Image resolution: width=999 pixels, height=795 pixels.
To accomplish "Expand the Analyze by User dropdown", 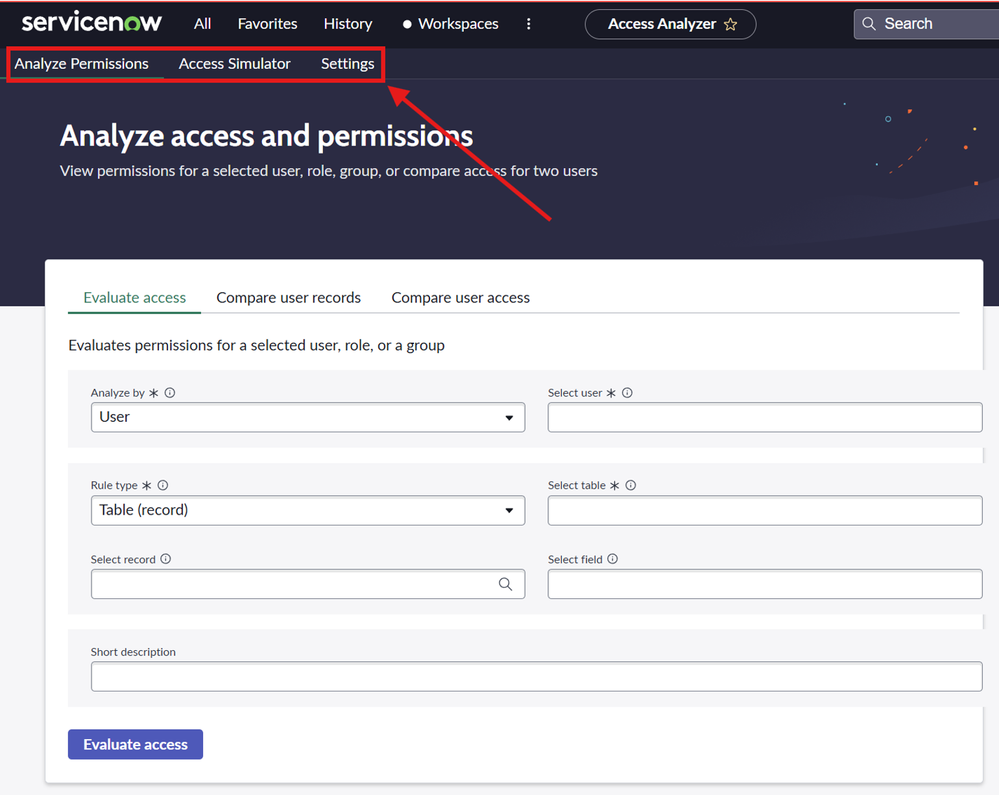I will pos(307,417).
